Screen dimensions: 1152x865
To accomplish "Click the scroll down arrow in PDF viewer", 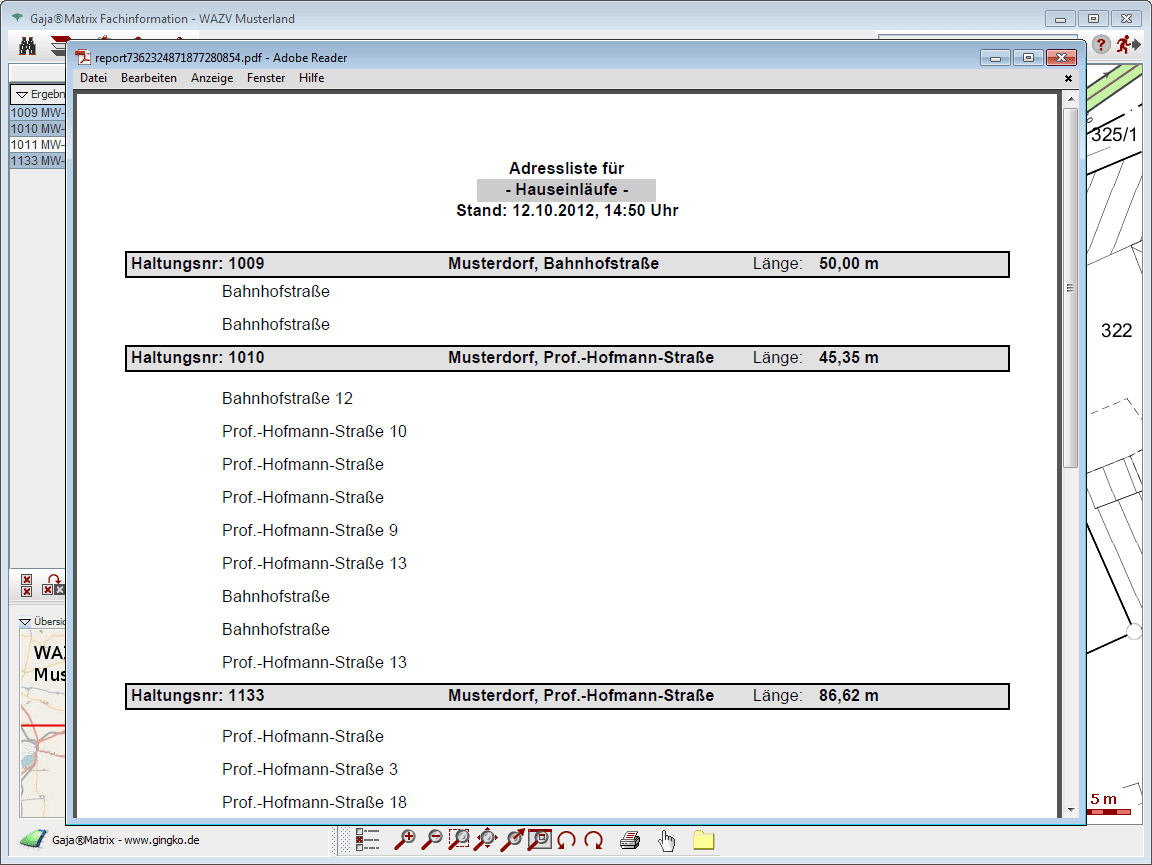I will click(x=1070, y=808).
